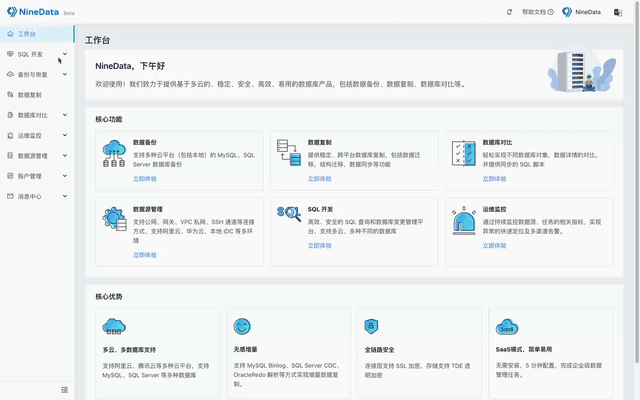Expand the 消息中心 chevron
Image resolution: width=640 pixels, height=400 pixels.
click(x=65, y=196)
